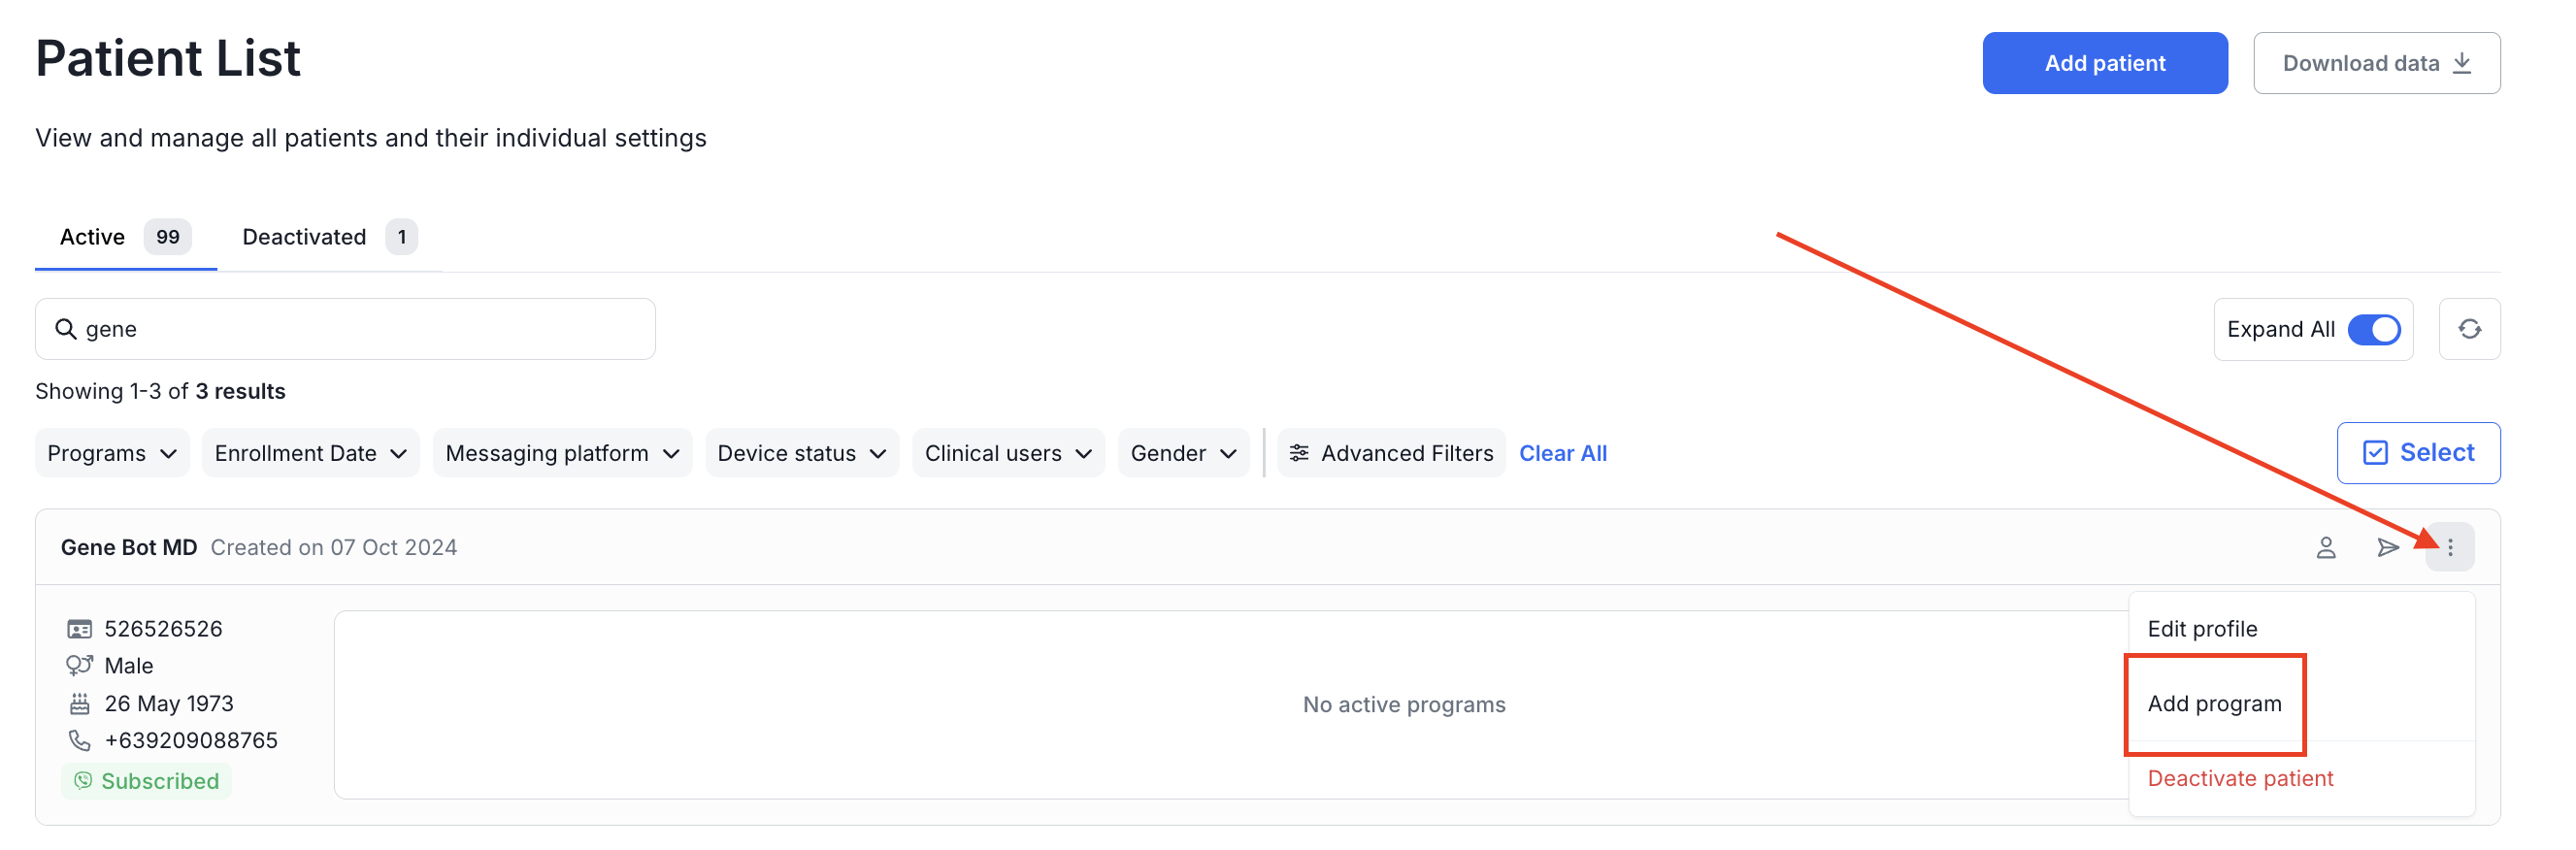Click the Select checkbox button
The image size is (2576, 850).
click(2417, 453)
